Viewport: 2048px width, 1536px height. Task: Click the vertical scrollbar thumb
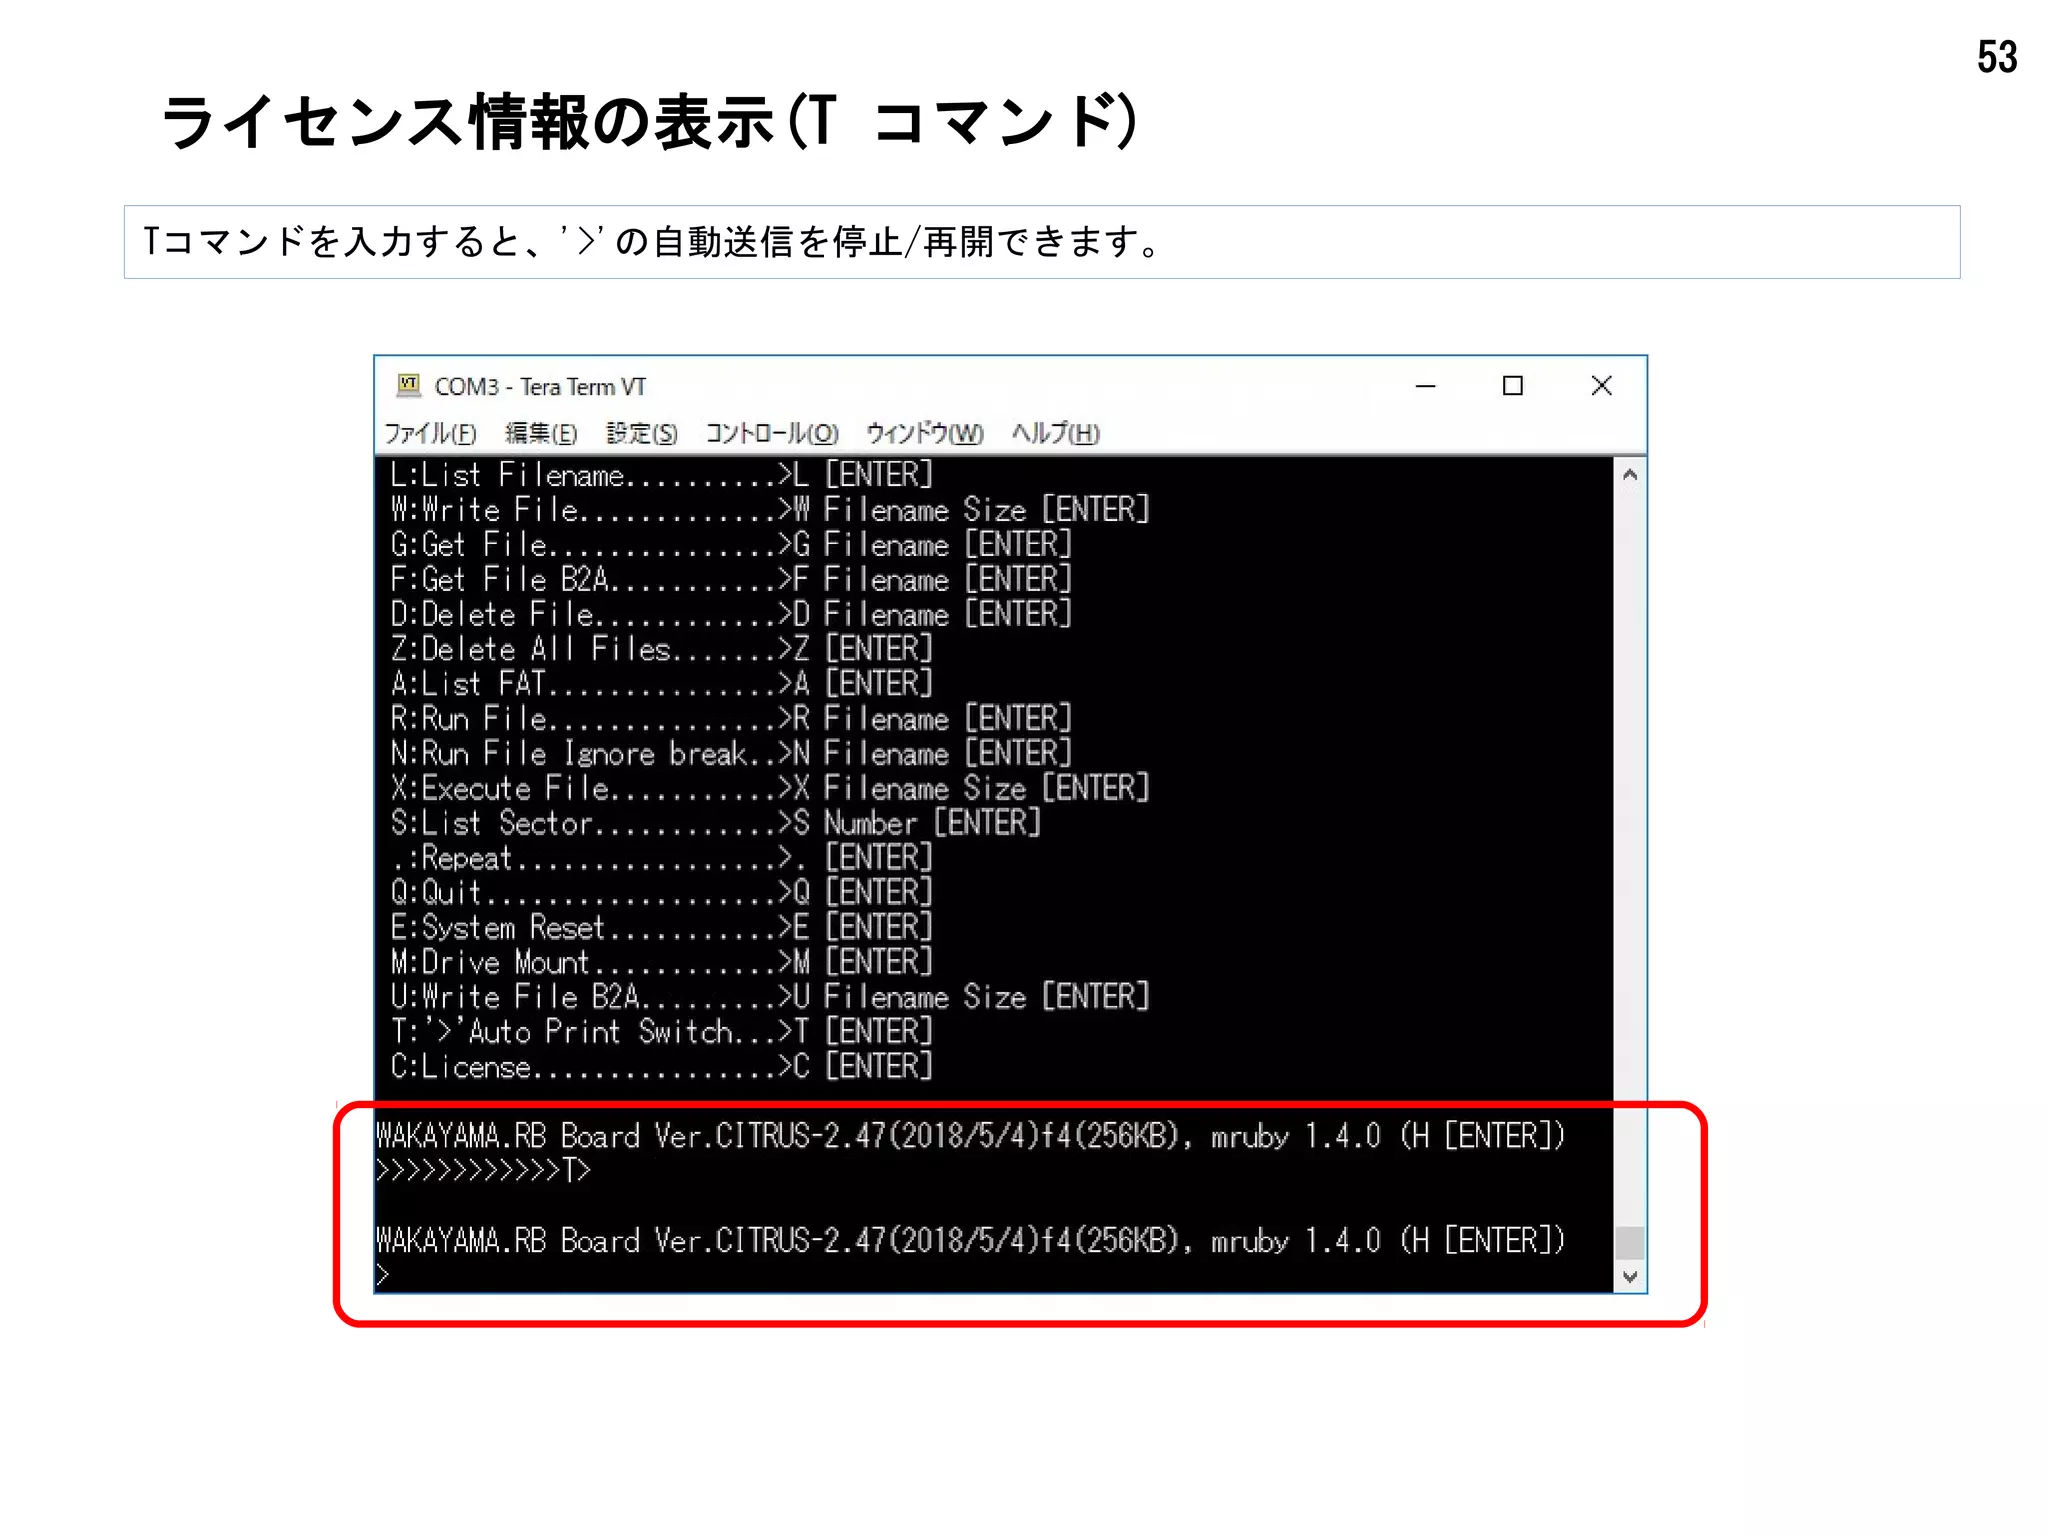point(1630,1243)
